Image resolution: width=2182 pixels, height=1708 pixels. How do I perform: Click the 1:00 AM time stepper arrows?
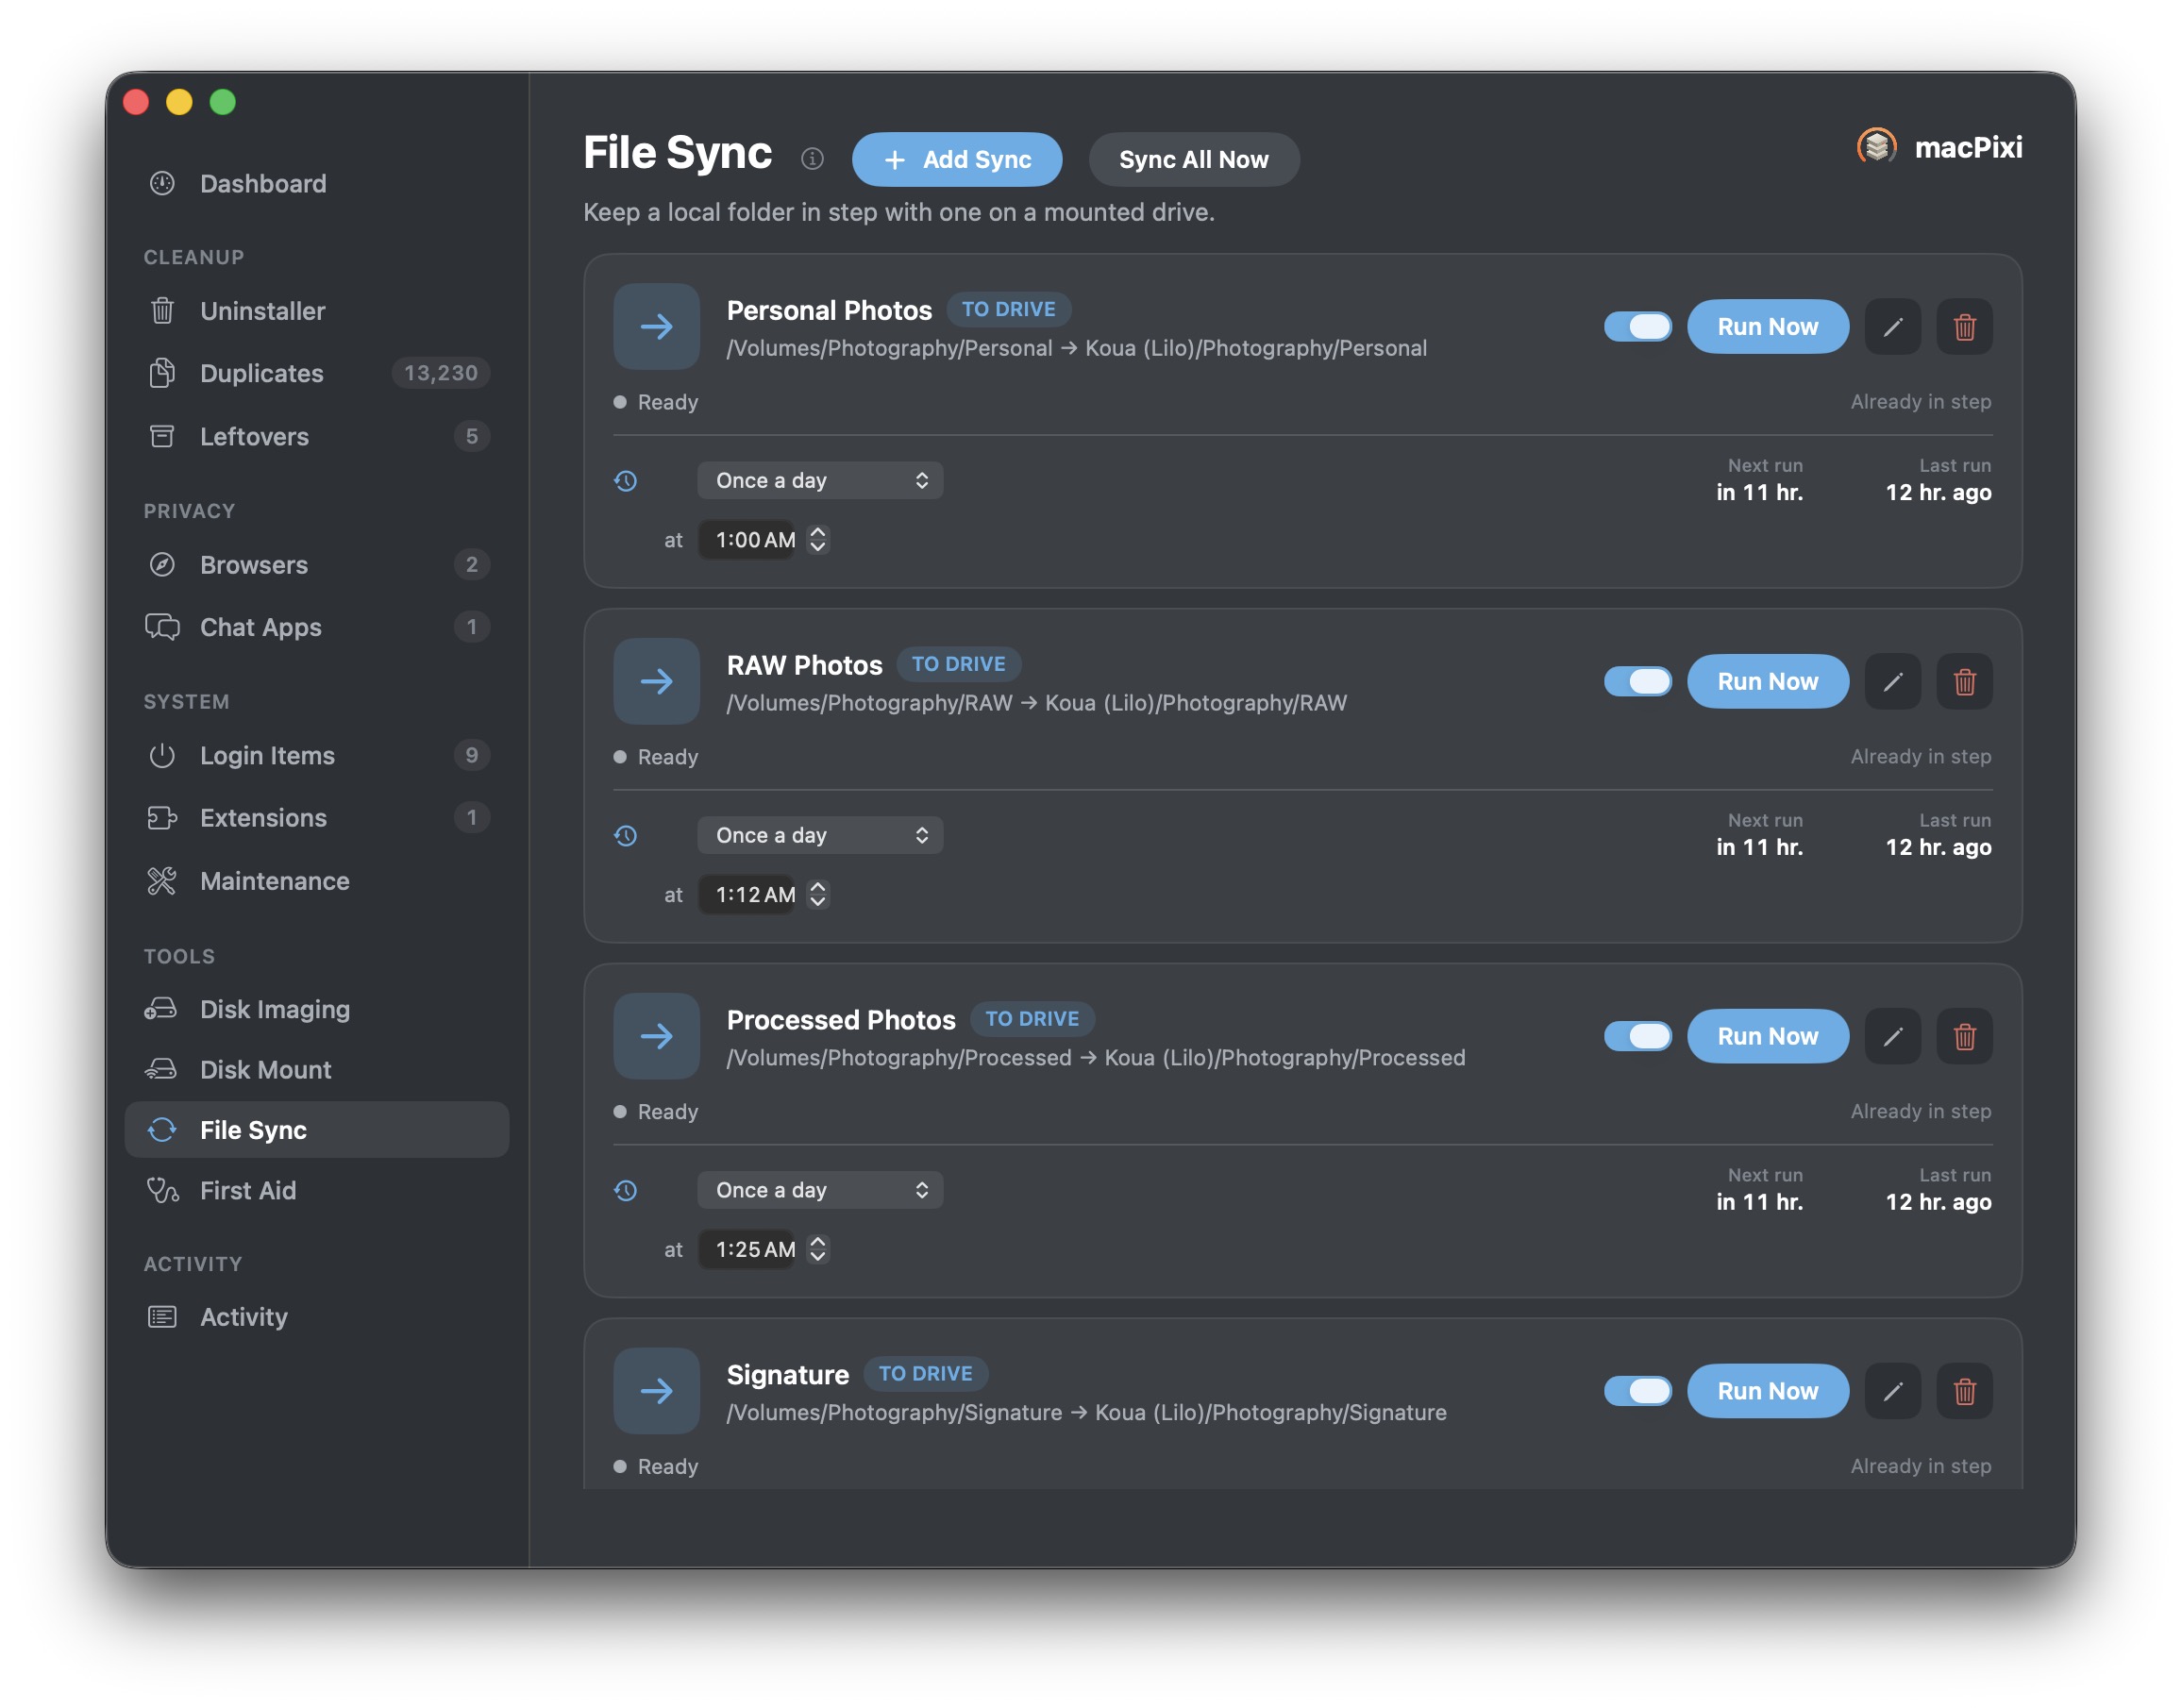(x=817, y=540)
